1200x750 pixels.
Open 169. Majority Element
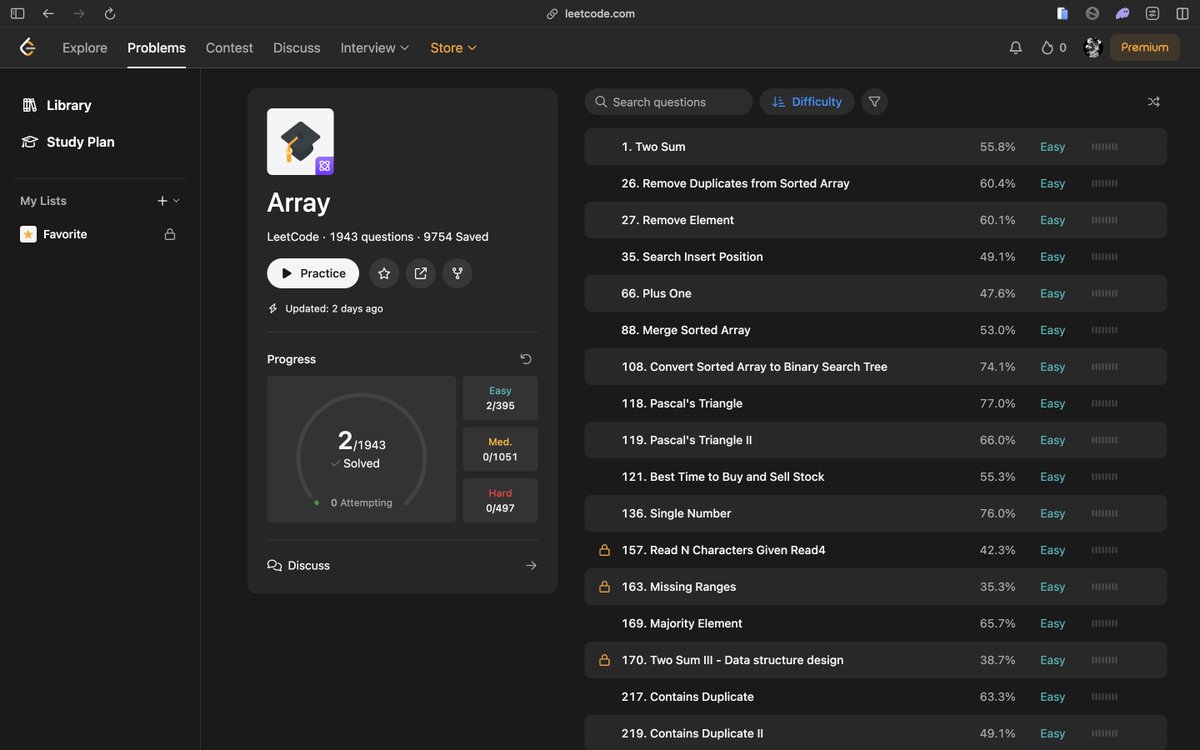tap(682, 624)
